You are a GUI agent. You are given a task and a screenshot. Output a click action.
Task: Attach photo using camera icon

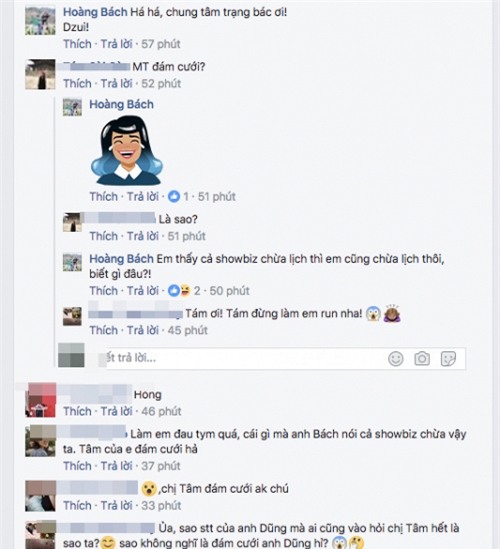[x=422, y=359]
